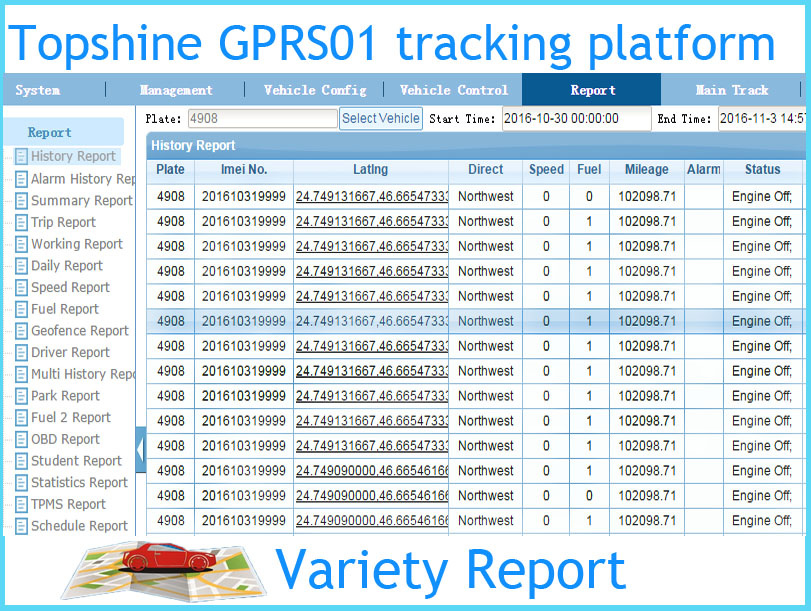This screenshot has height=611, width=811.
Task: Click the Summary Report document icon
Action: click(x=21, y=201)
